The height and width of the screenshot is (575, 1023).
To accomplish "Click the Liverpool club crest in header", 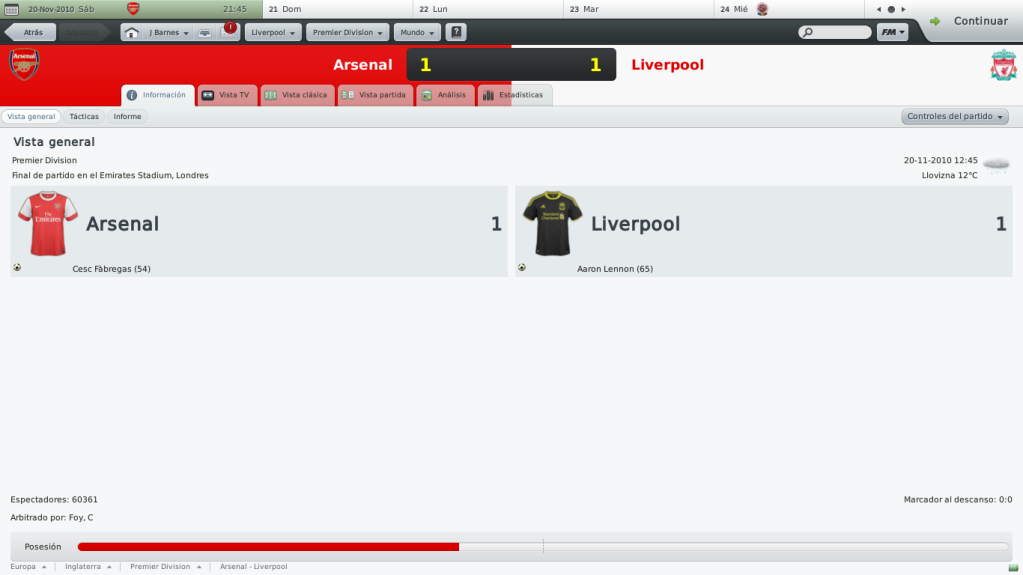I will coord(1003,65).
